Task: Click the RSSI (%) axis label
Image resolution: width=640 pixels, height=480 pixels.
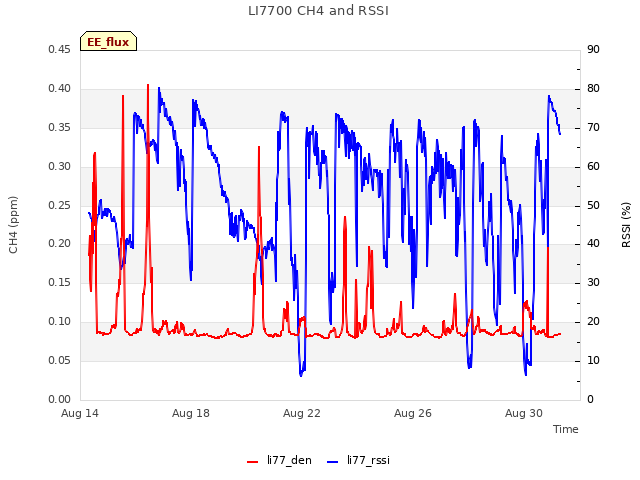Action: [x=626, y=225]
